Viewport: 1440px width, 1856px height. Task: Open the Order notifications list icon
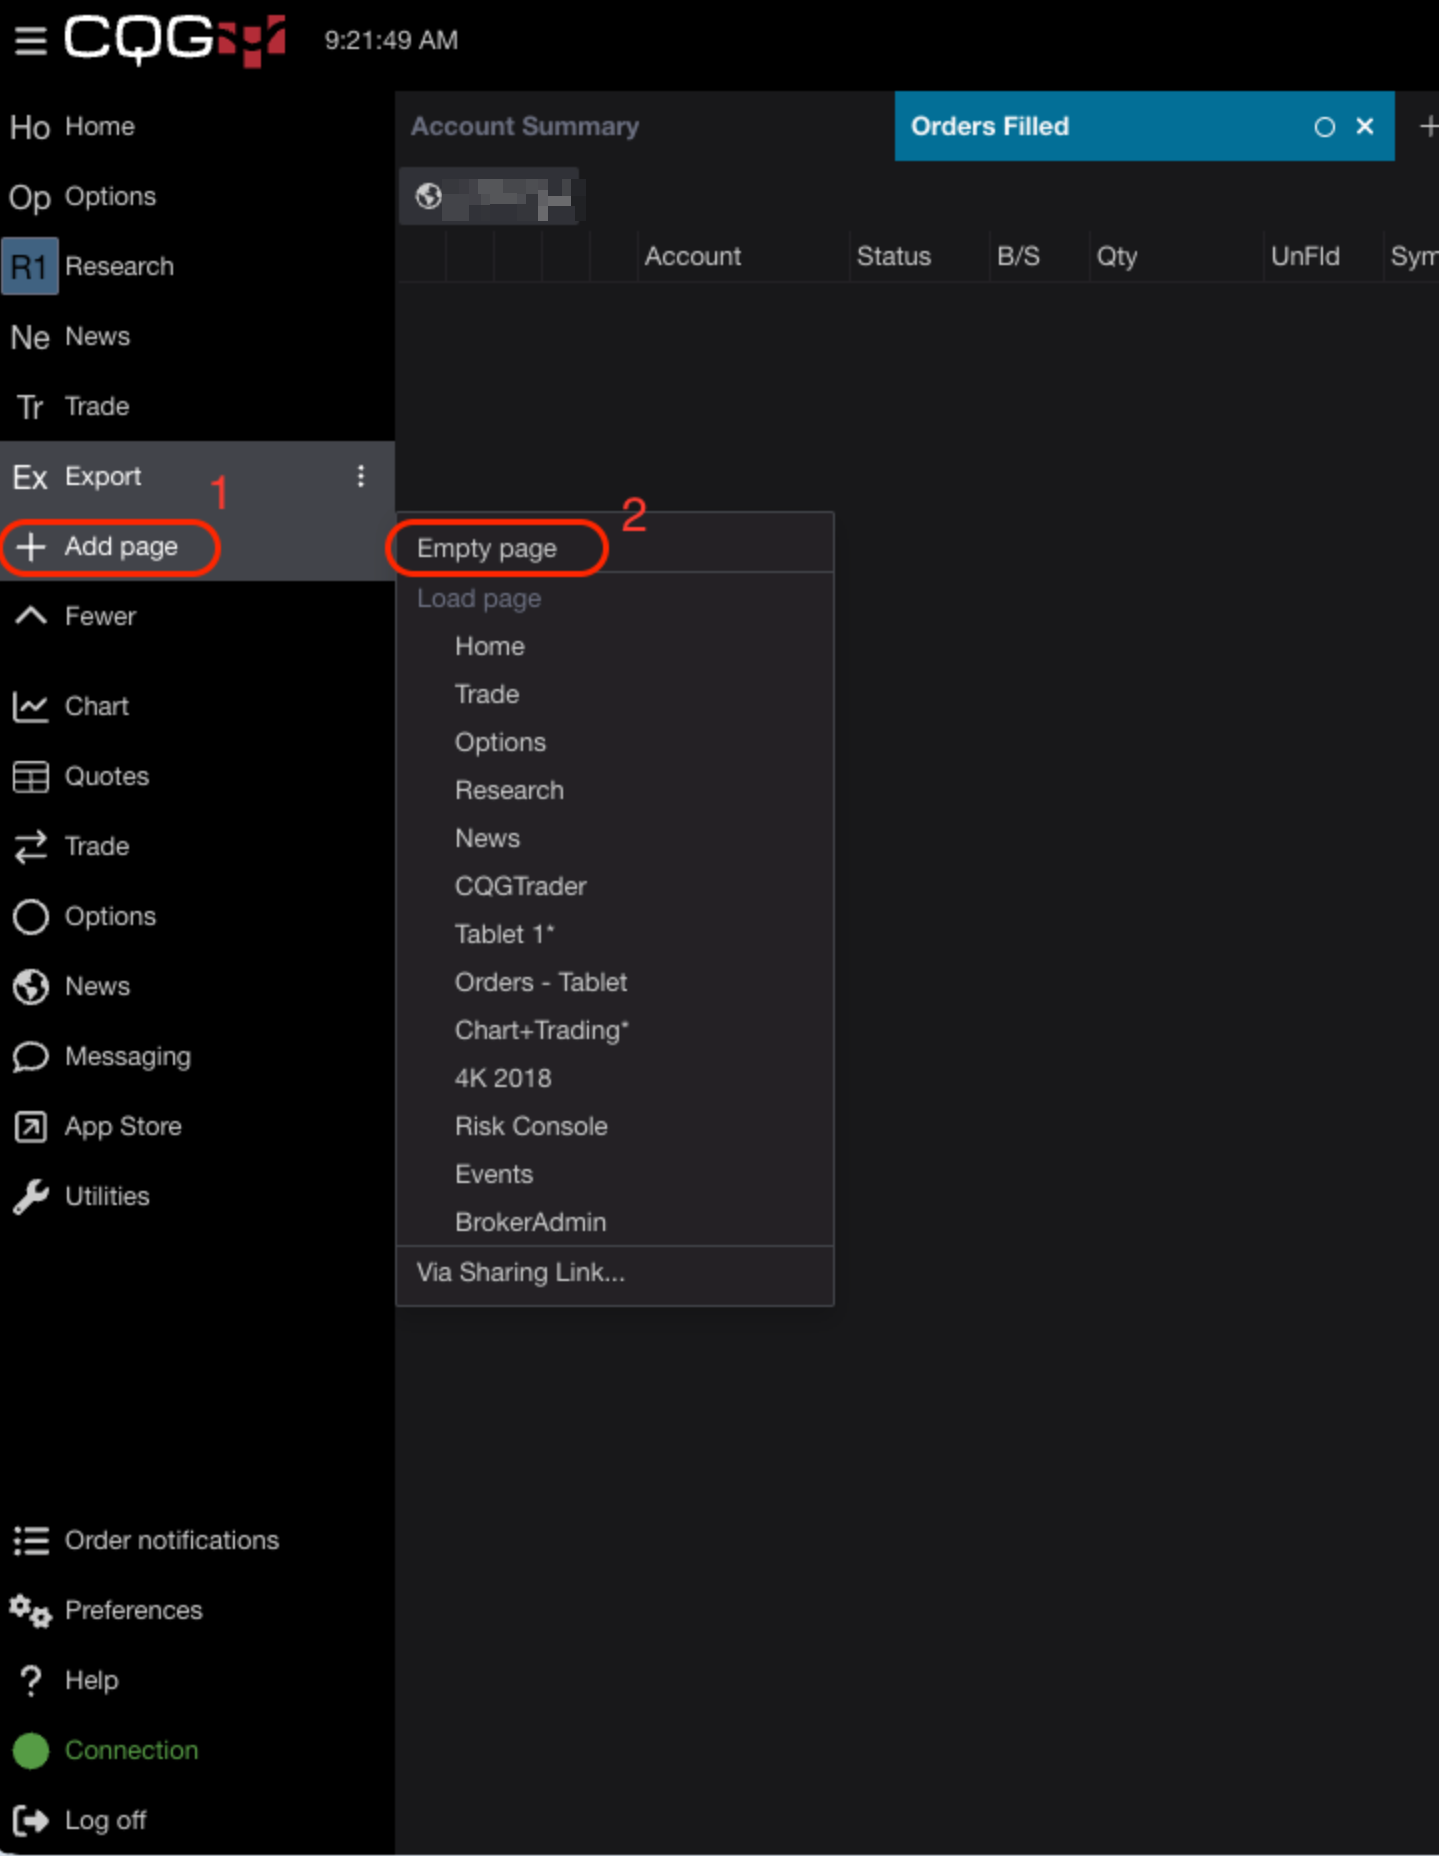[x=31, y=1541]
